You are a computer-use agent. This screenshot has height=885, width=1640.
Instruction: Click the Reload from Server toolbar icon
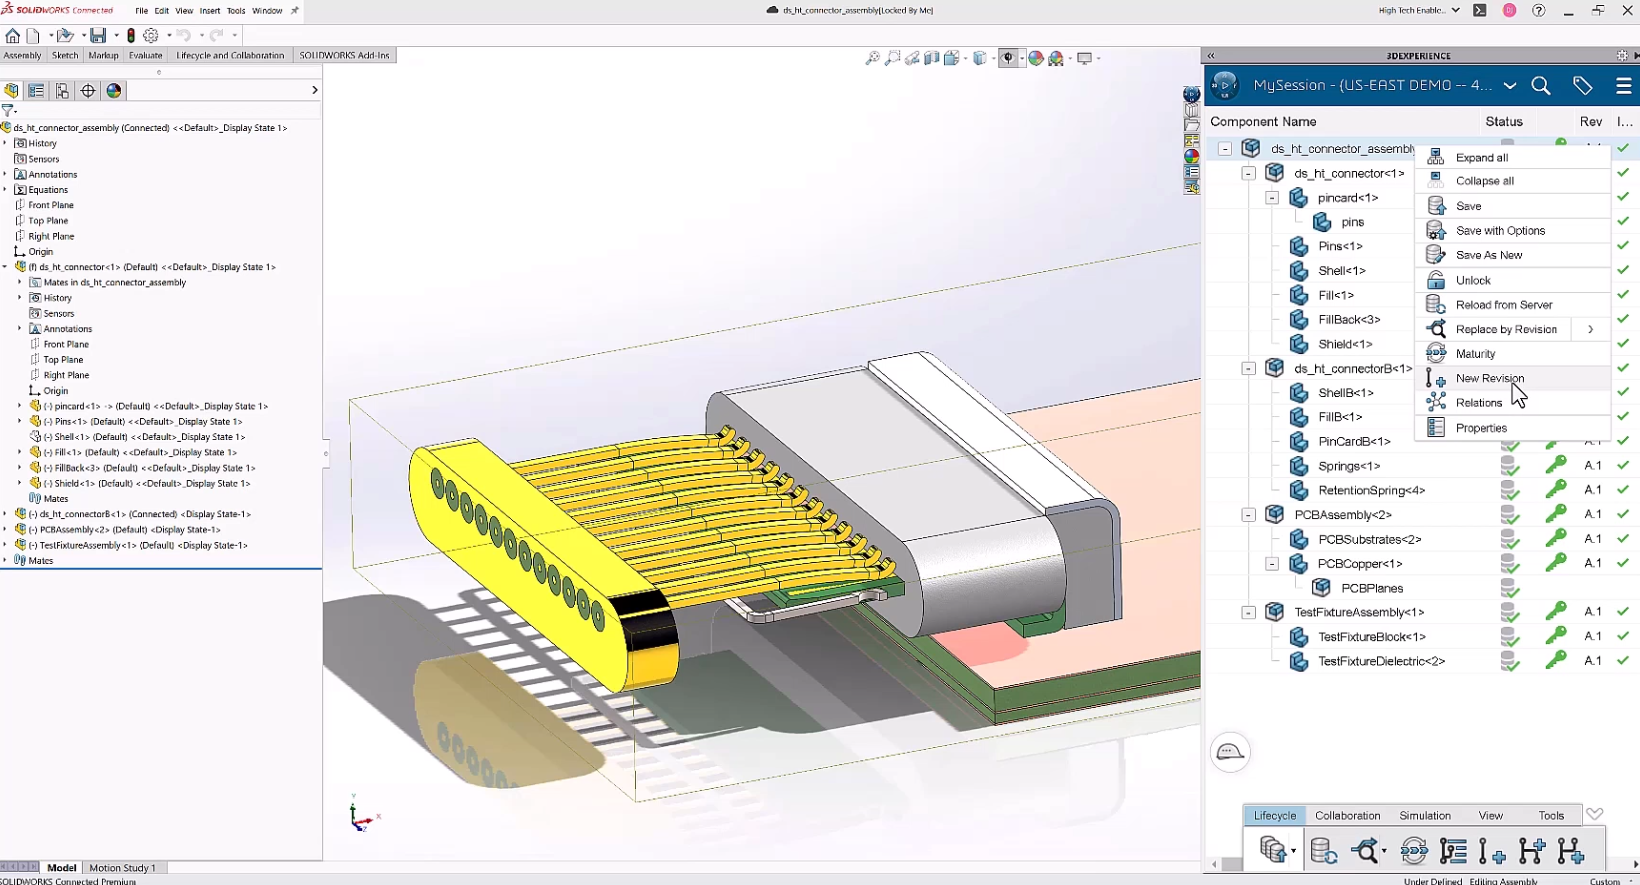tap(1323, 851)
